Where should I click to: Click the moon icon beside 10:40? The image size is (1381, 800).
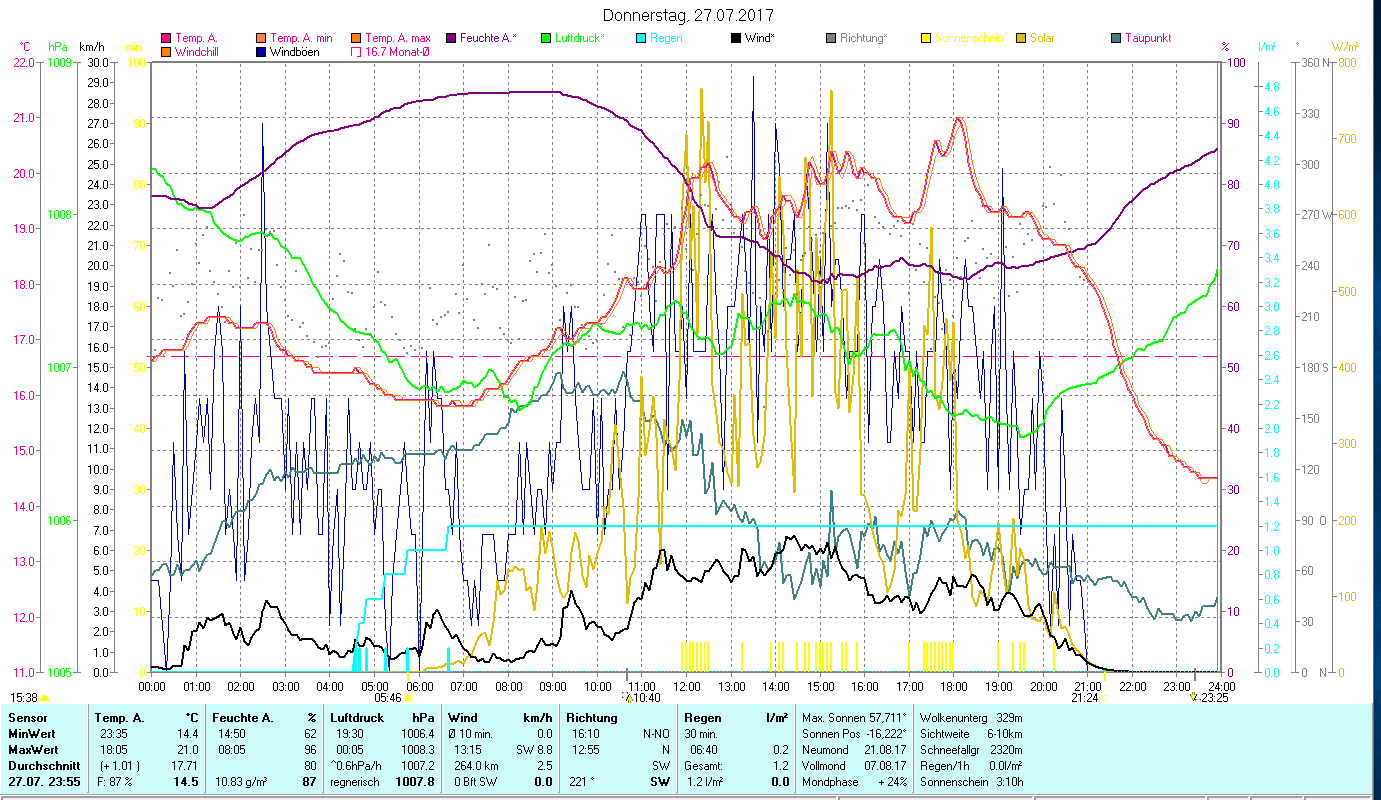[626, 698]
